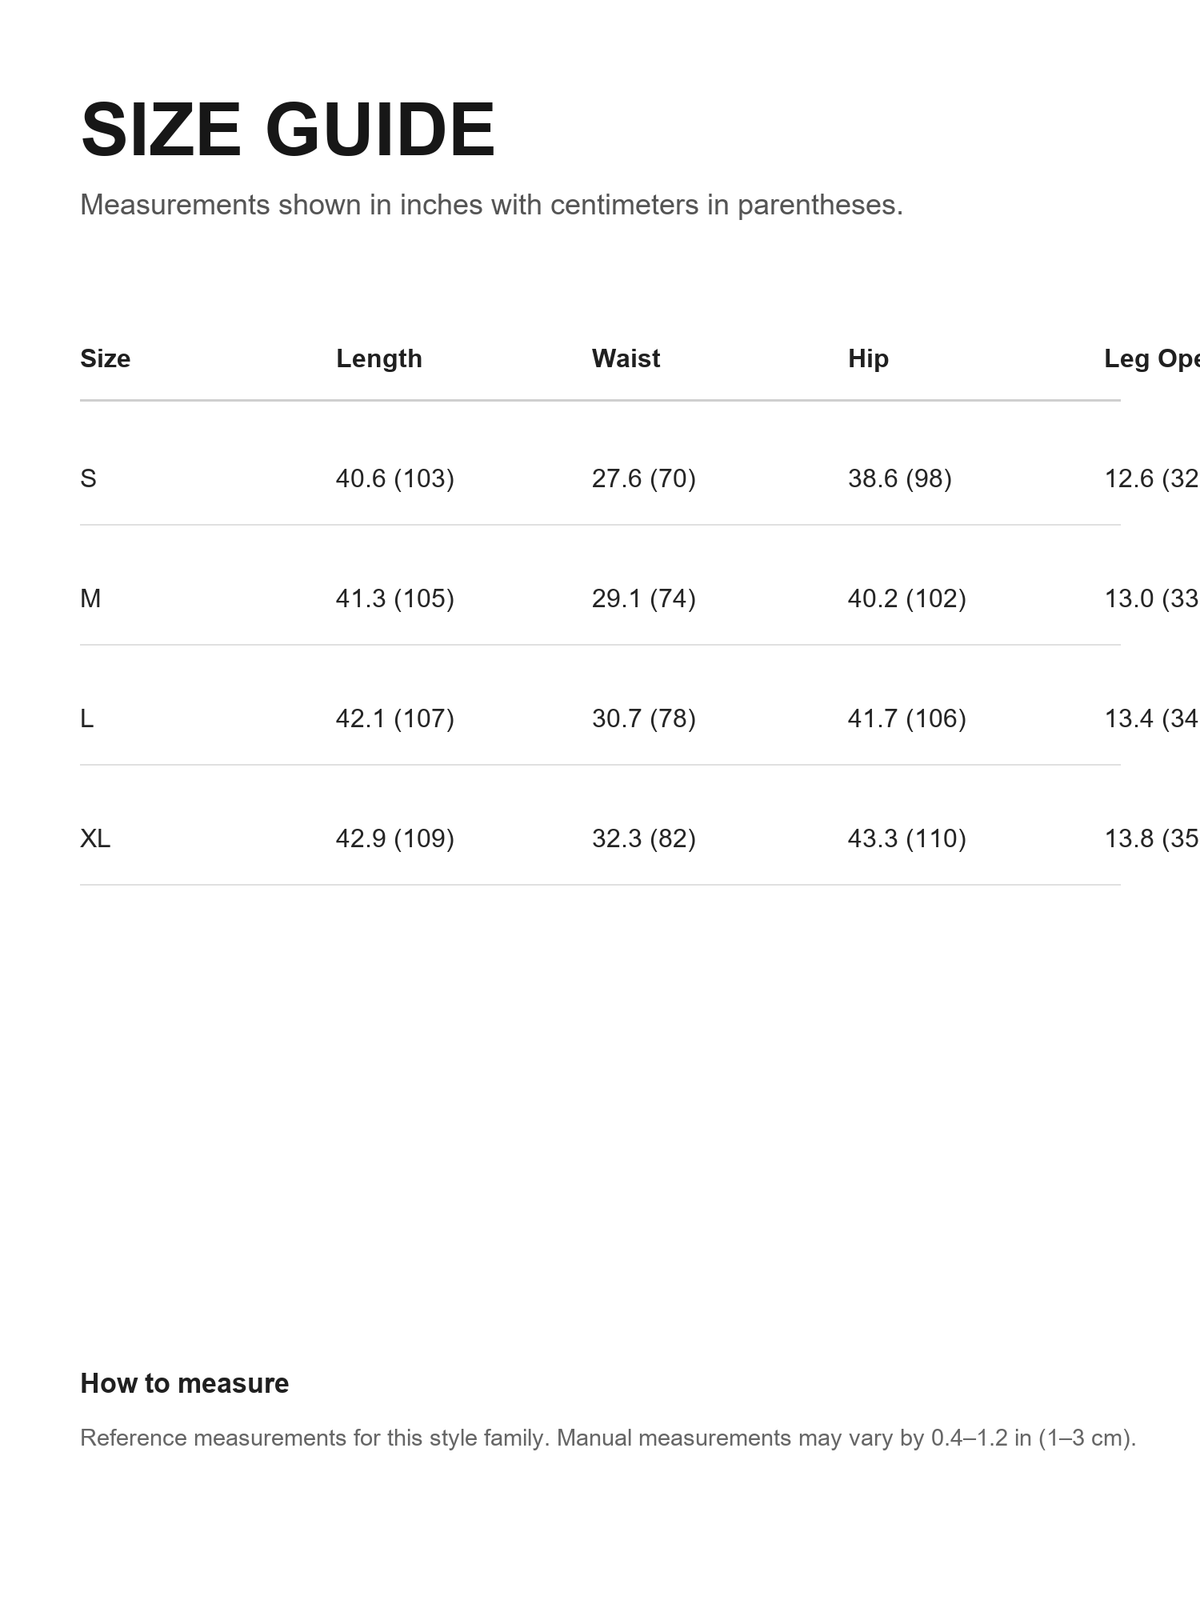Click the S length value 40.6 (103)
Screen dimensions: 1200x1600
click(395, 478)
